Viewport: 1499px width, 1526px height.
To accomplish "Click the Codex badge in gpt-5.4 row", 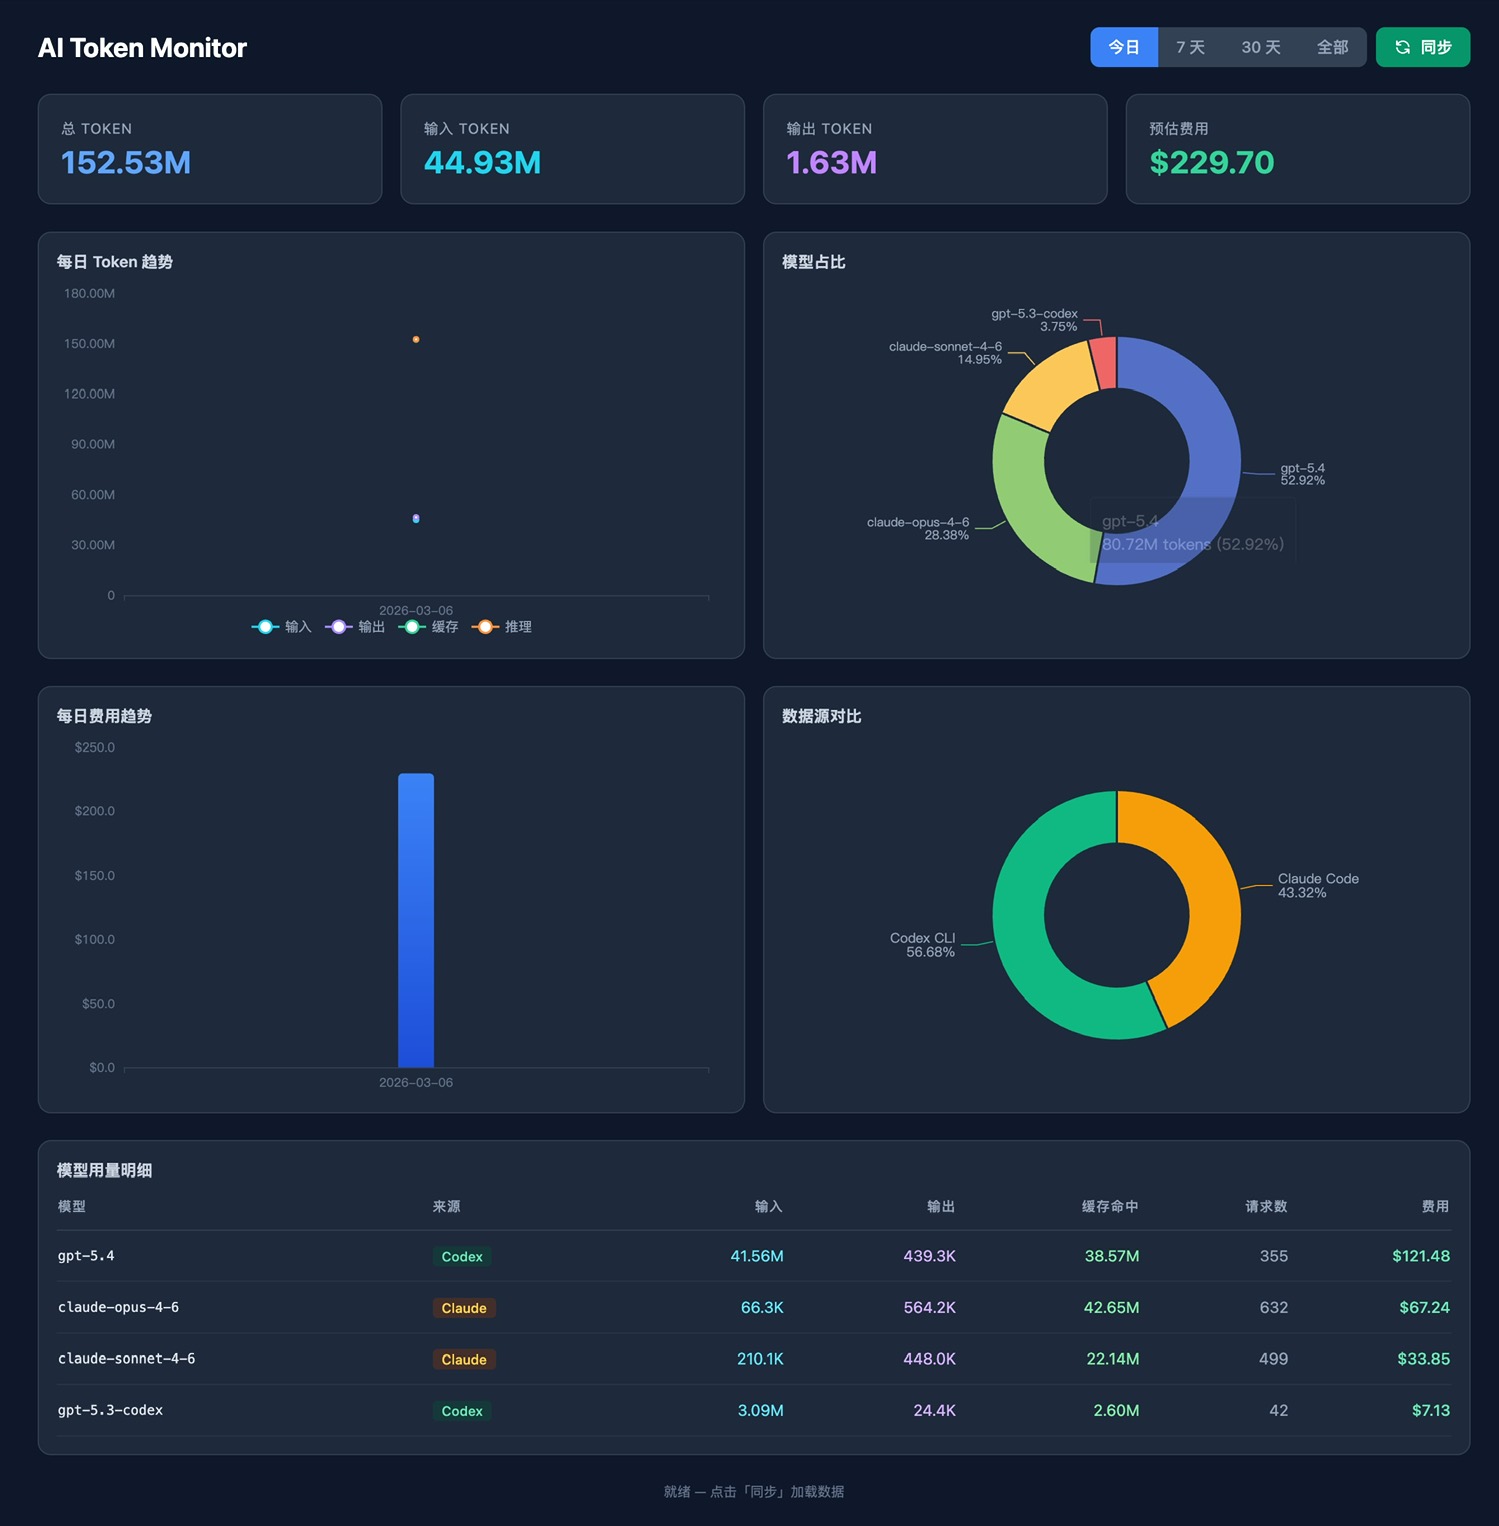I will [462, 1257].
